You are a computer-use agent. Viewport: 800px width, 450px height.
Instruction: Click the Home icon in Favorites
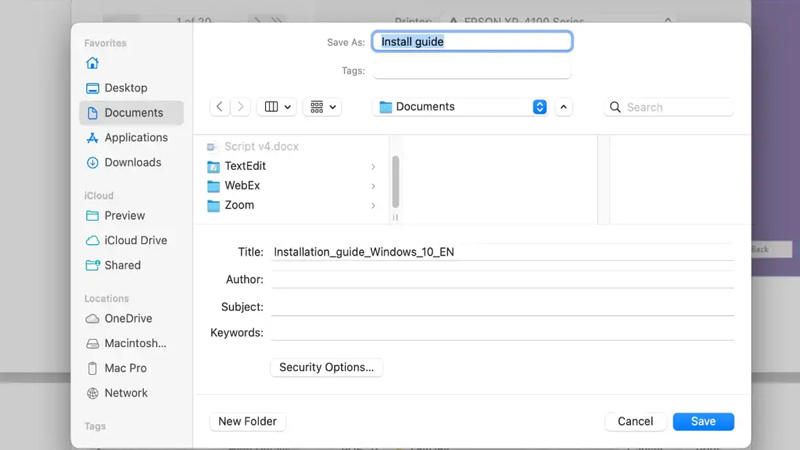[x=93, y=63]
